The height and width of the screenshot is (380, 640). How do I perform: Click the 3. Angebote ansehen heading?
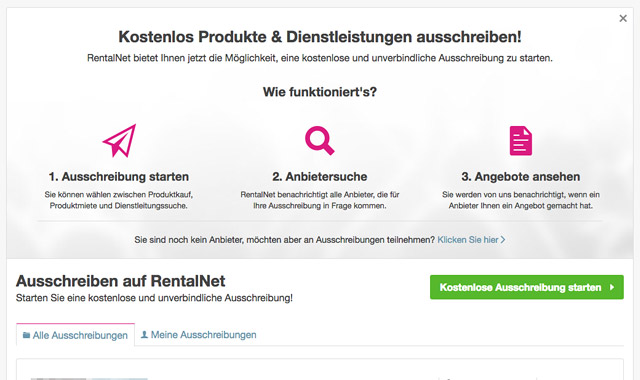pyautogui.click(x=521, y=177)
